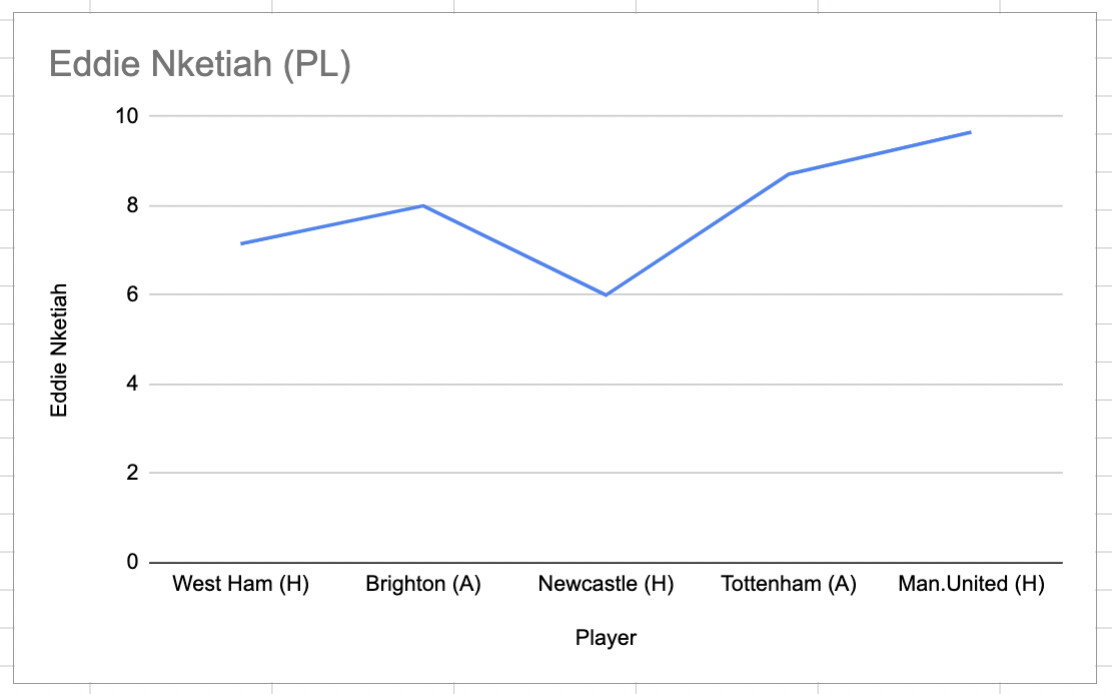The width and height of the screenshot is (1112, 694).
Task: Click the 10 label on vertical axis
Action: click(x=126, y=116)
